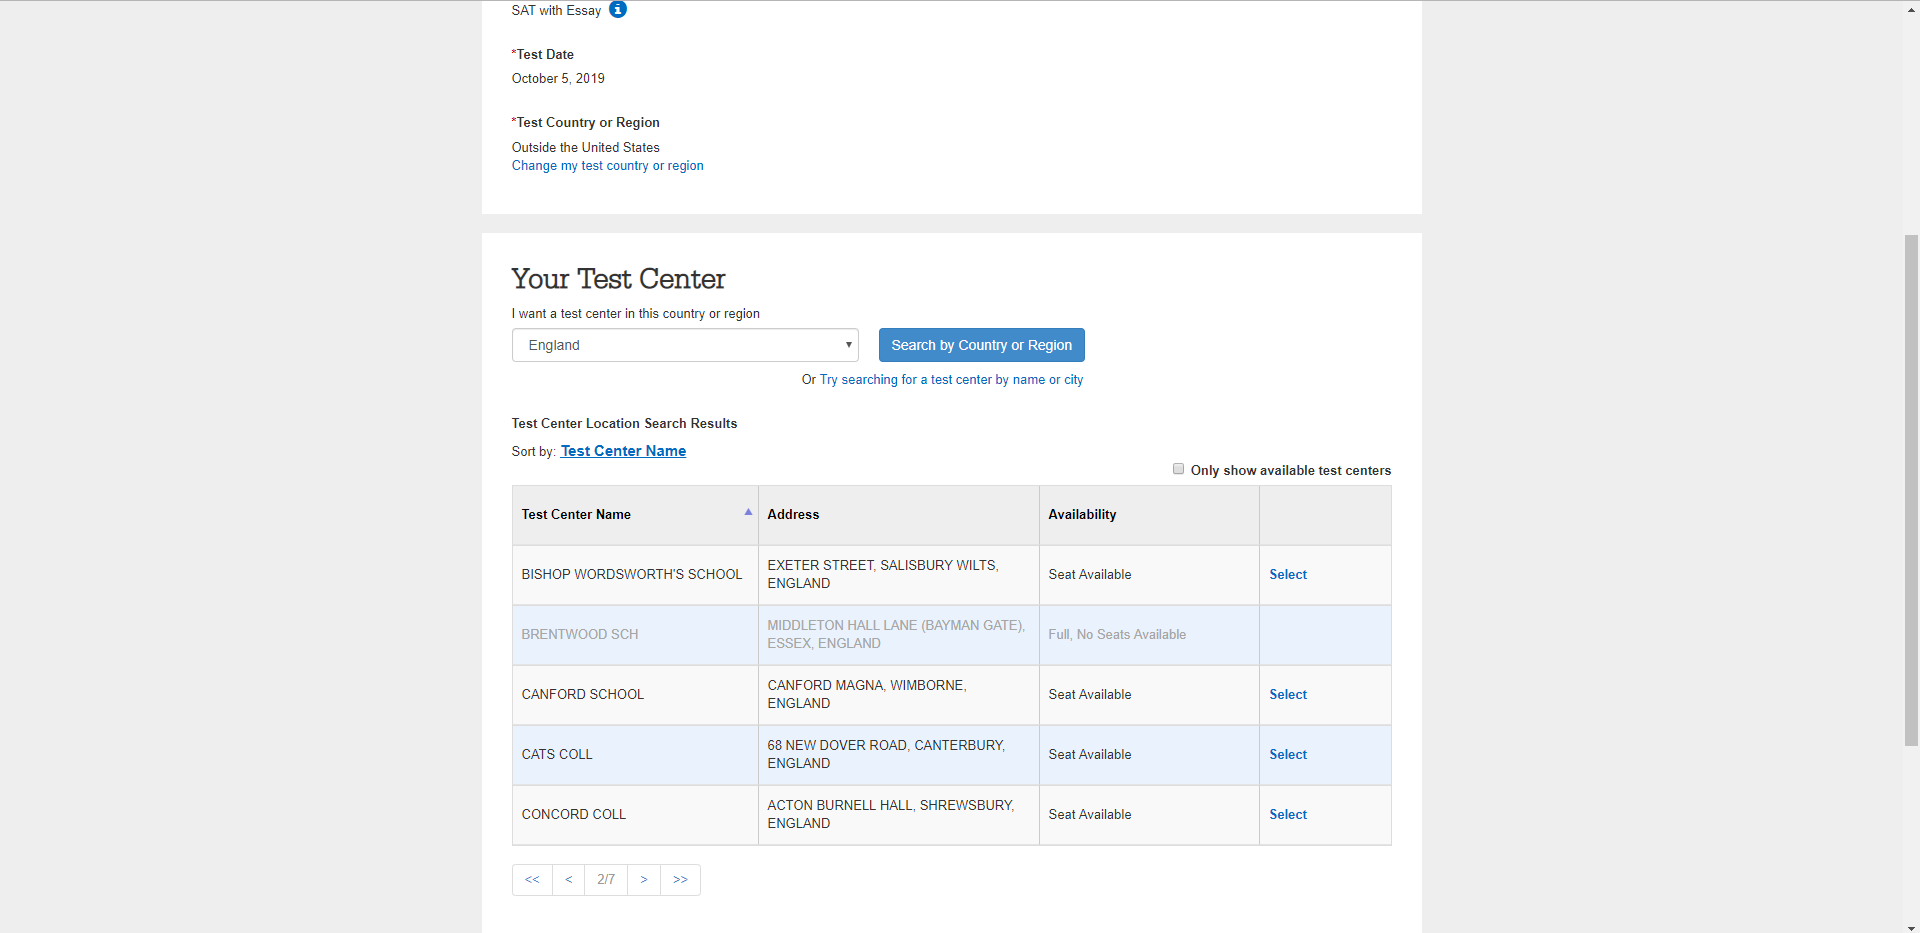This screenshot has width=1920, height=933.
Task: Open the England country dropdown
Action: click(x=685, y=345)
